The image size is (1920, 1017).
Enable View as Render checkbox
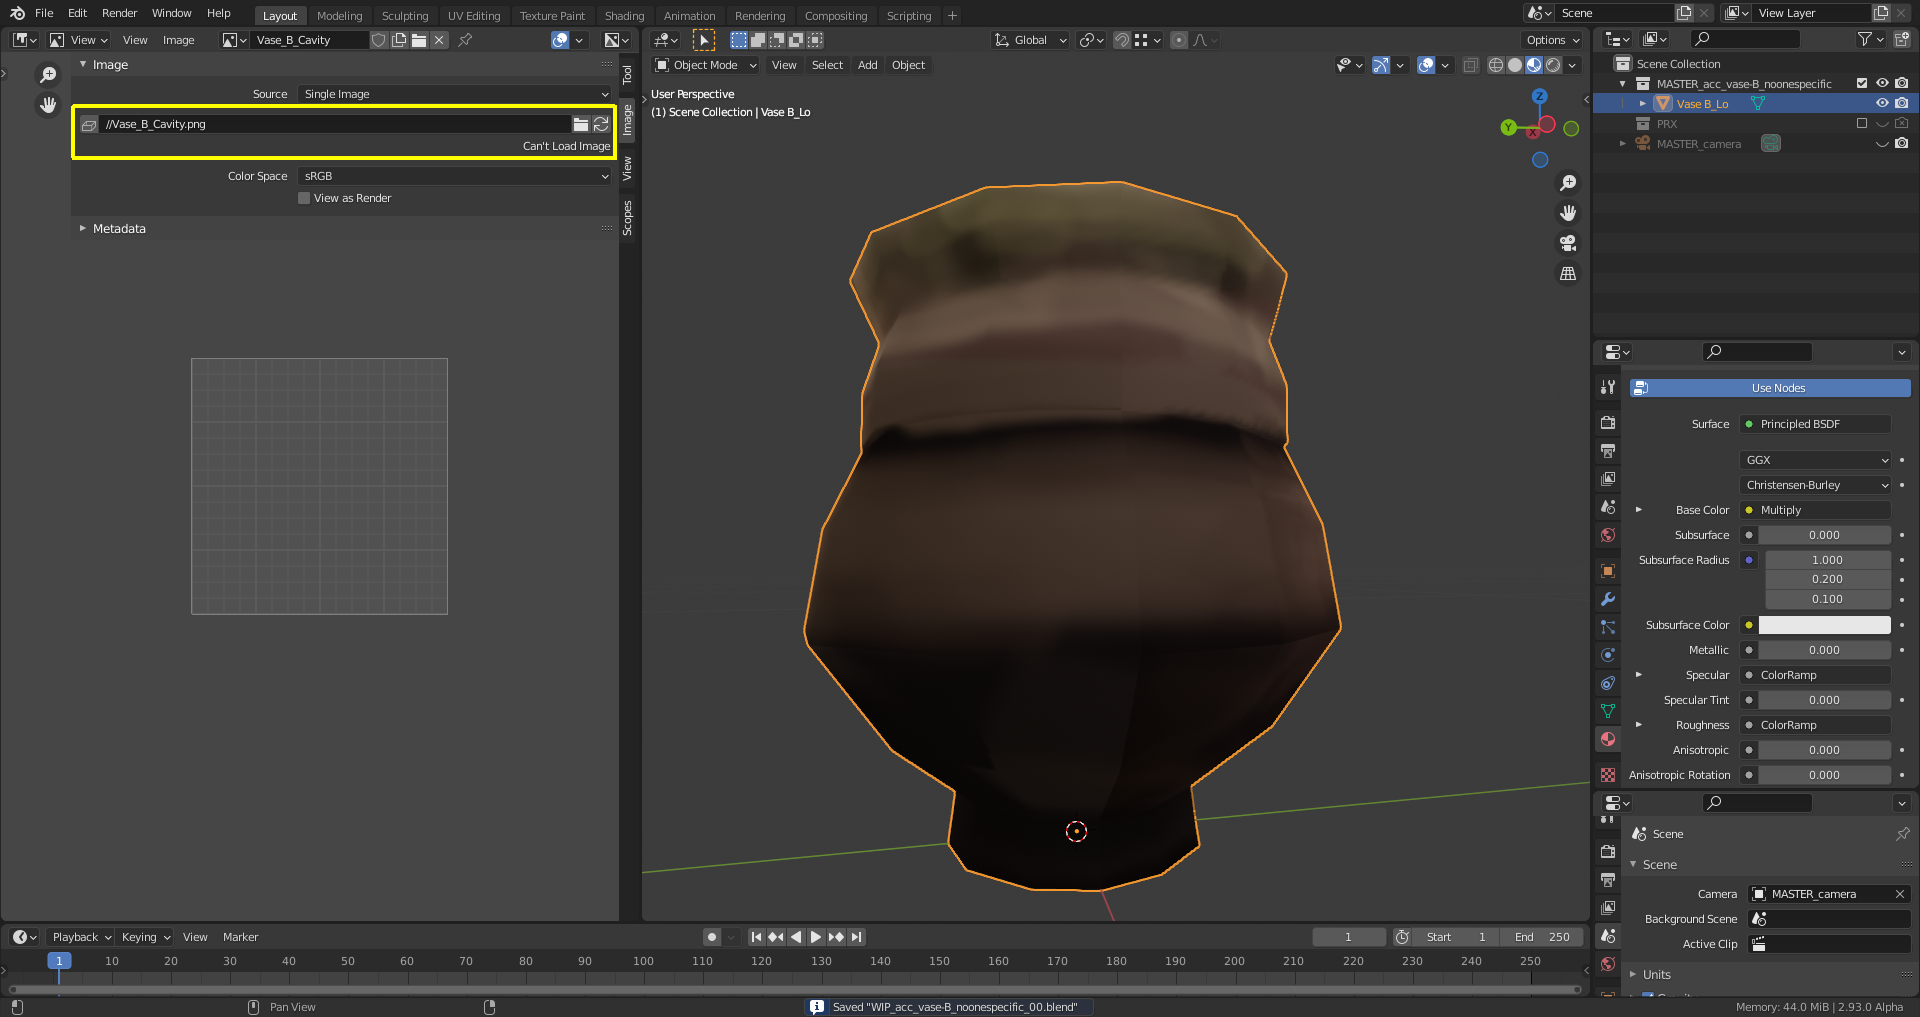(304, 198)
